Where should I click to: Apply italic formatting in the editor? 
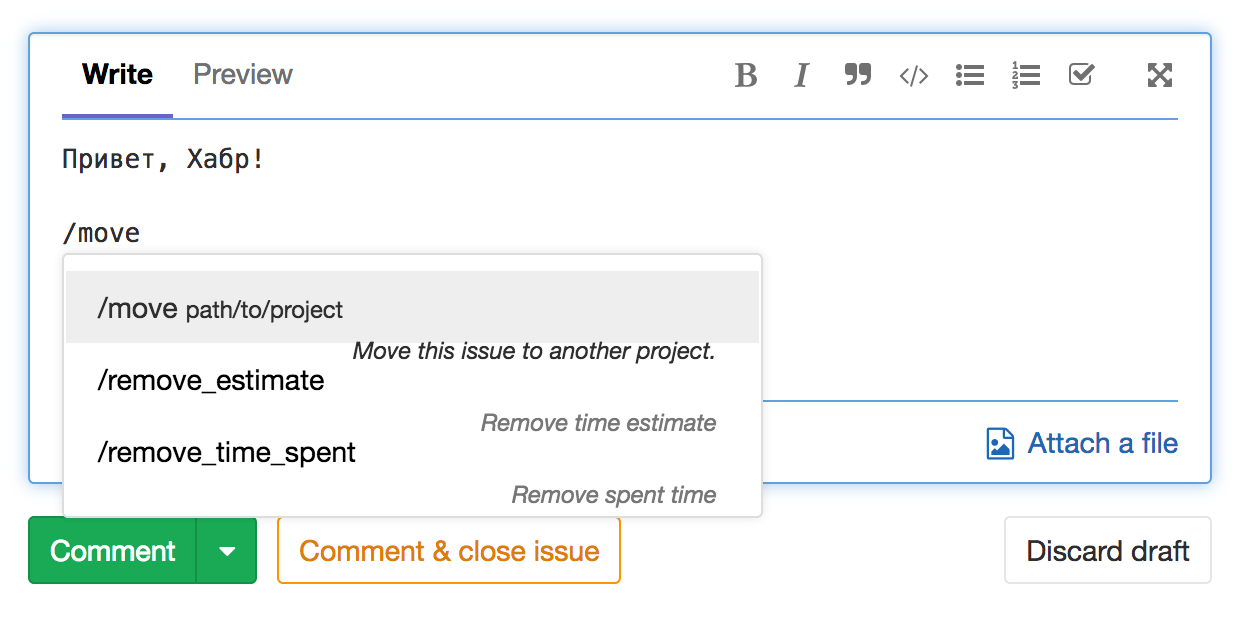click(x=801, y=74)
